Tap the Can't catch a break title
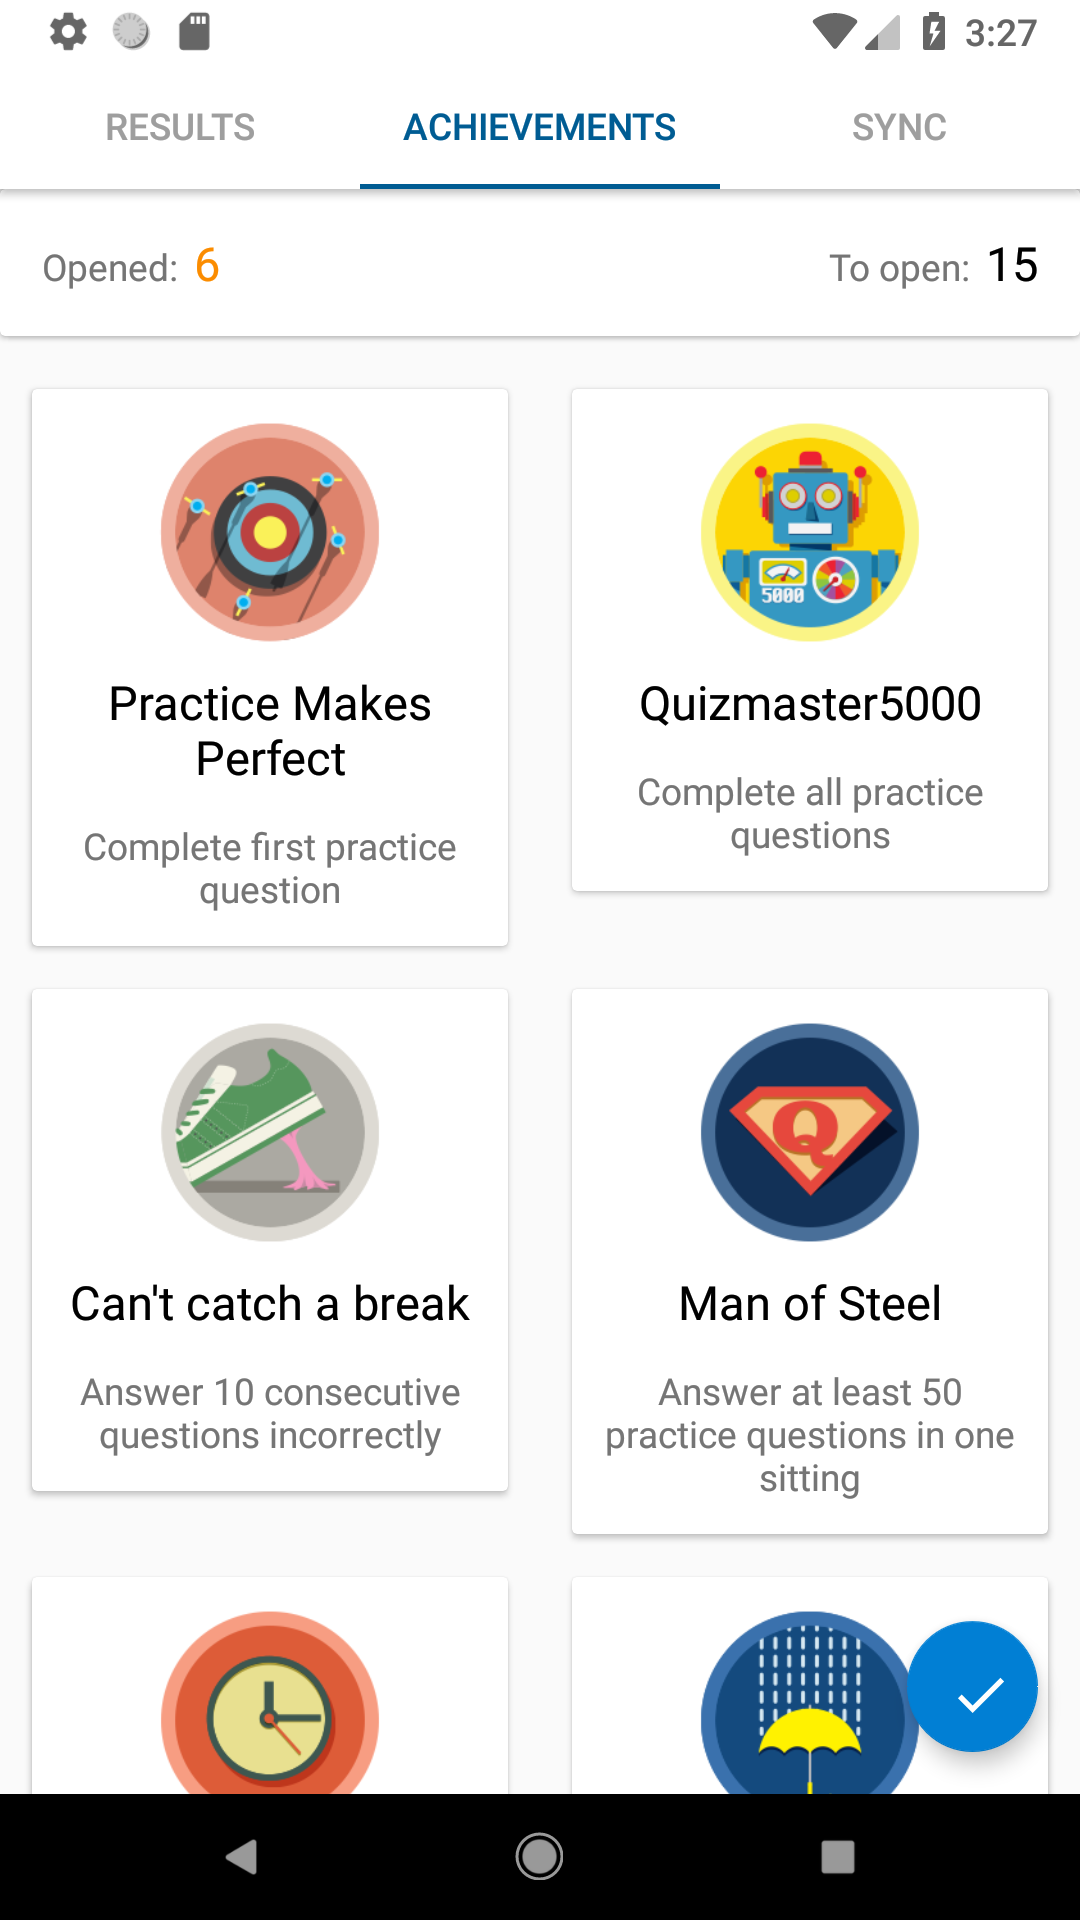Viewport: 1080px width, 1920px height. pos(270,1304)
